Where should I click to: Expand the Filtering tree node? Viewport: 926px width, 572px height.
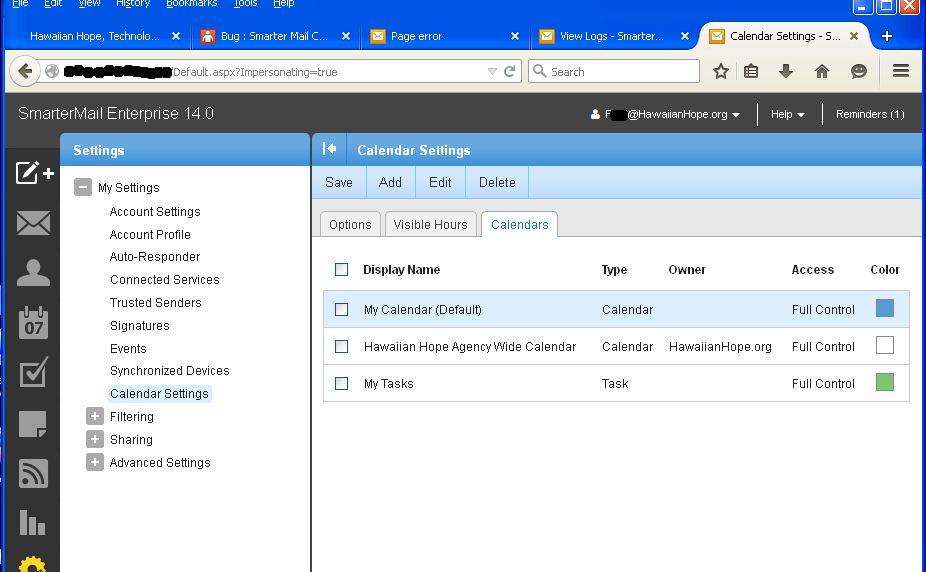[x=94, y=416]
